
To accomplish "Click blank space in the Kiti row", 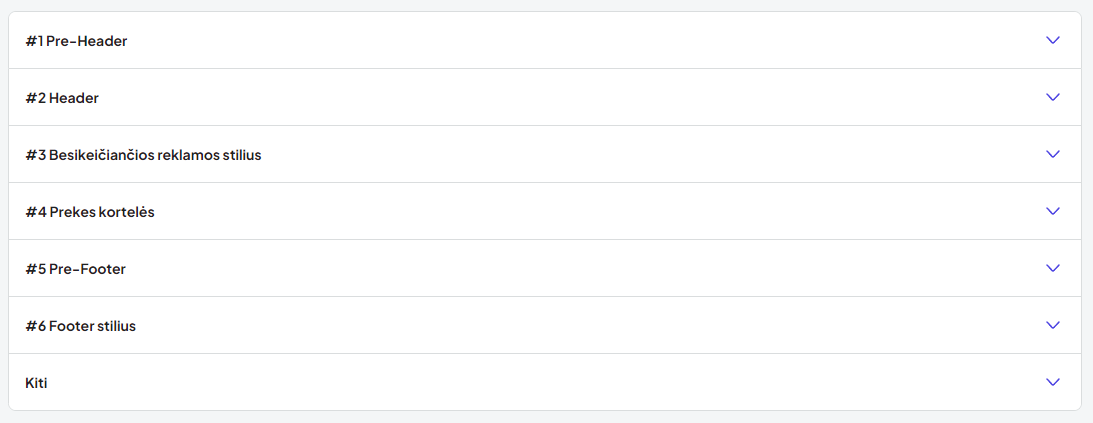I will click(x=545, y=383).
